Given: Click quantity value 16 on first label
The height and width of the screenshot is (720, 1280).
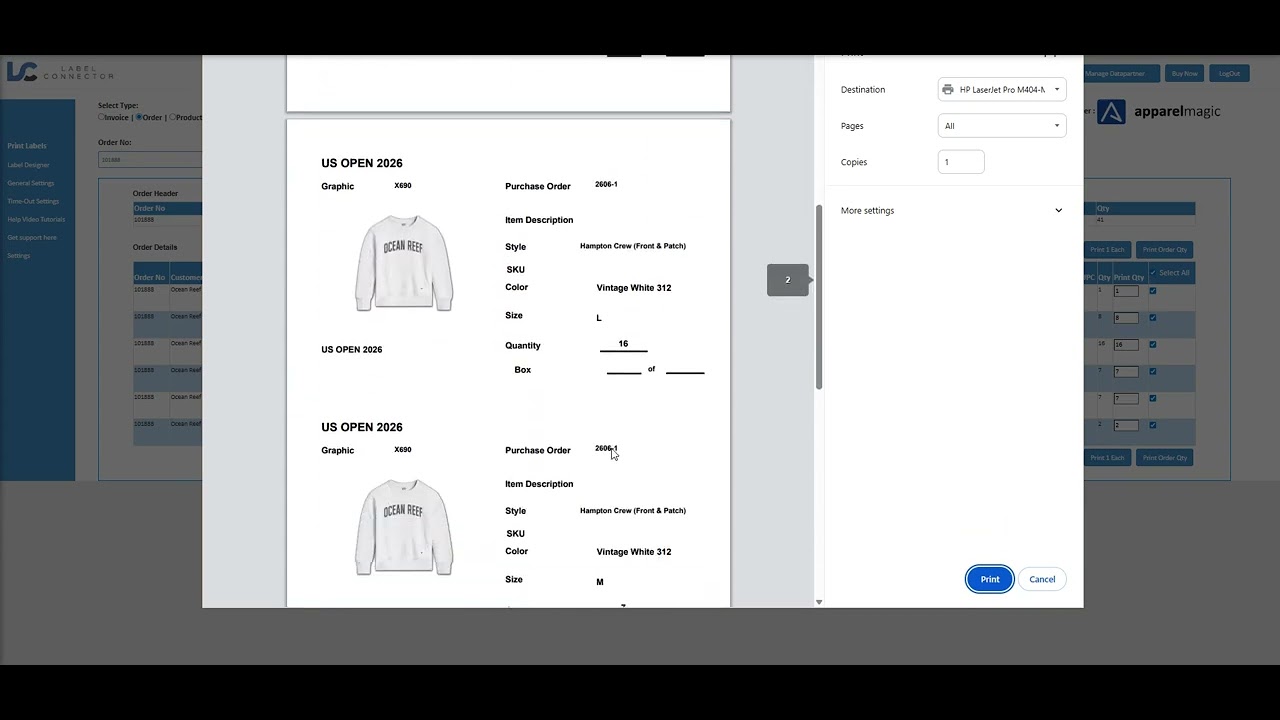Looking at the screenshot, I should pos(623,344).
